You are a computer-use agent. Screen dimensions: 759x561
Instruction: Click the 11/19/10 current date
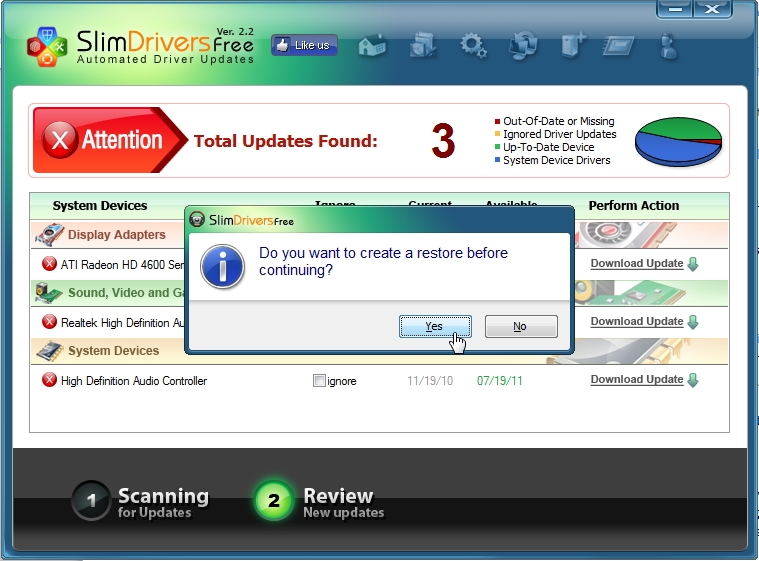coord(430,381)
